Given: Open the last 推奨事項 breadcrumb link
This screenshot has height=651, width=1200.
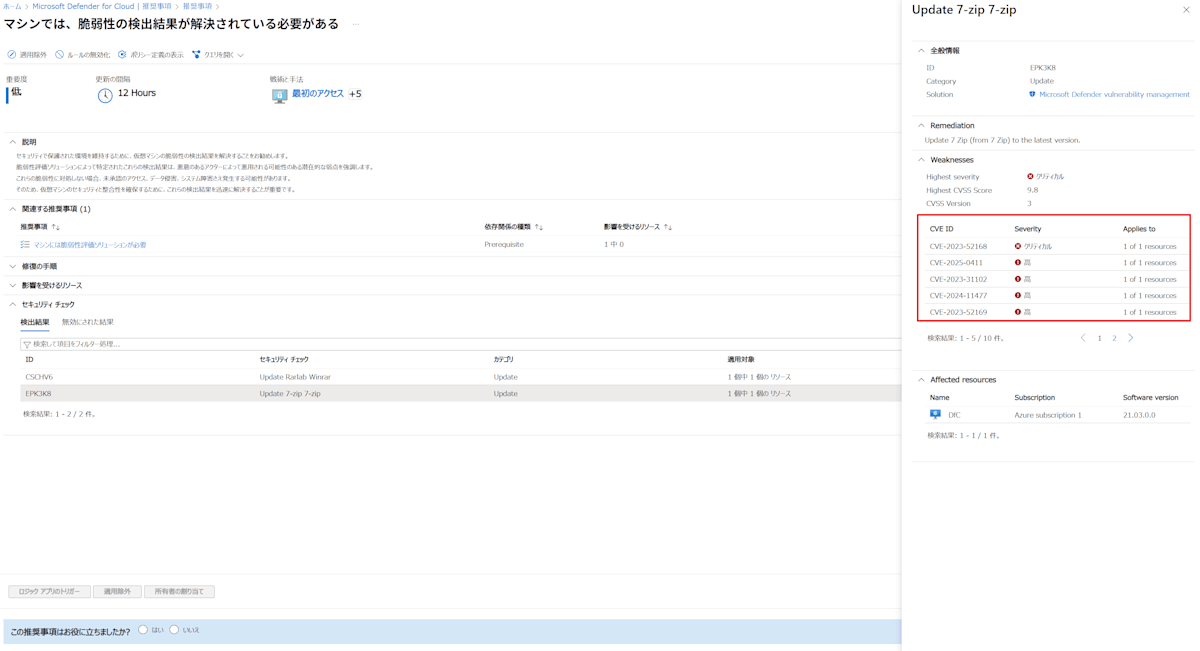Looking at the screenshot, I should click(x=197, y=7).
